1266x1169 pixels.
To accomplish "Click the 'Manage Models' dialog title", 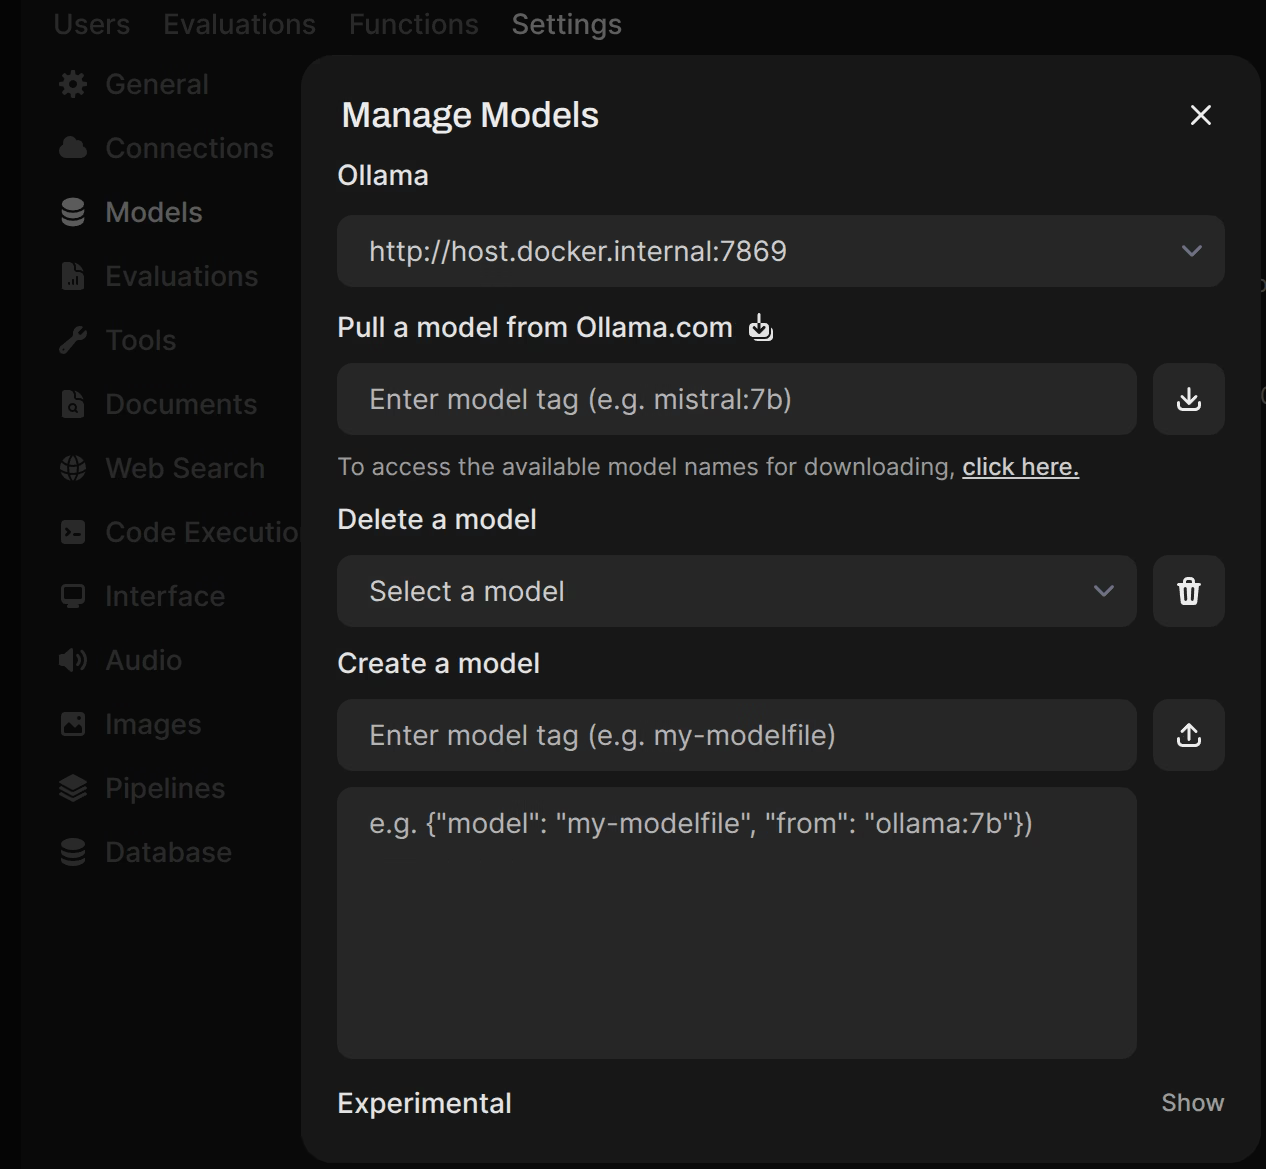I will [x=470, y=115].
